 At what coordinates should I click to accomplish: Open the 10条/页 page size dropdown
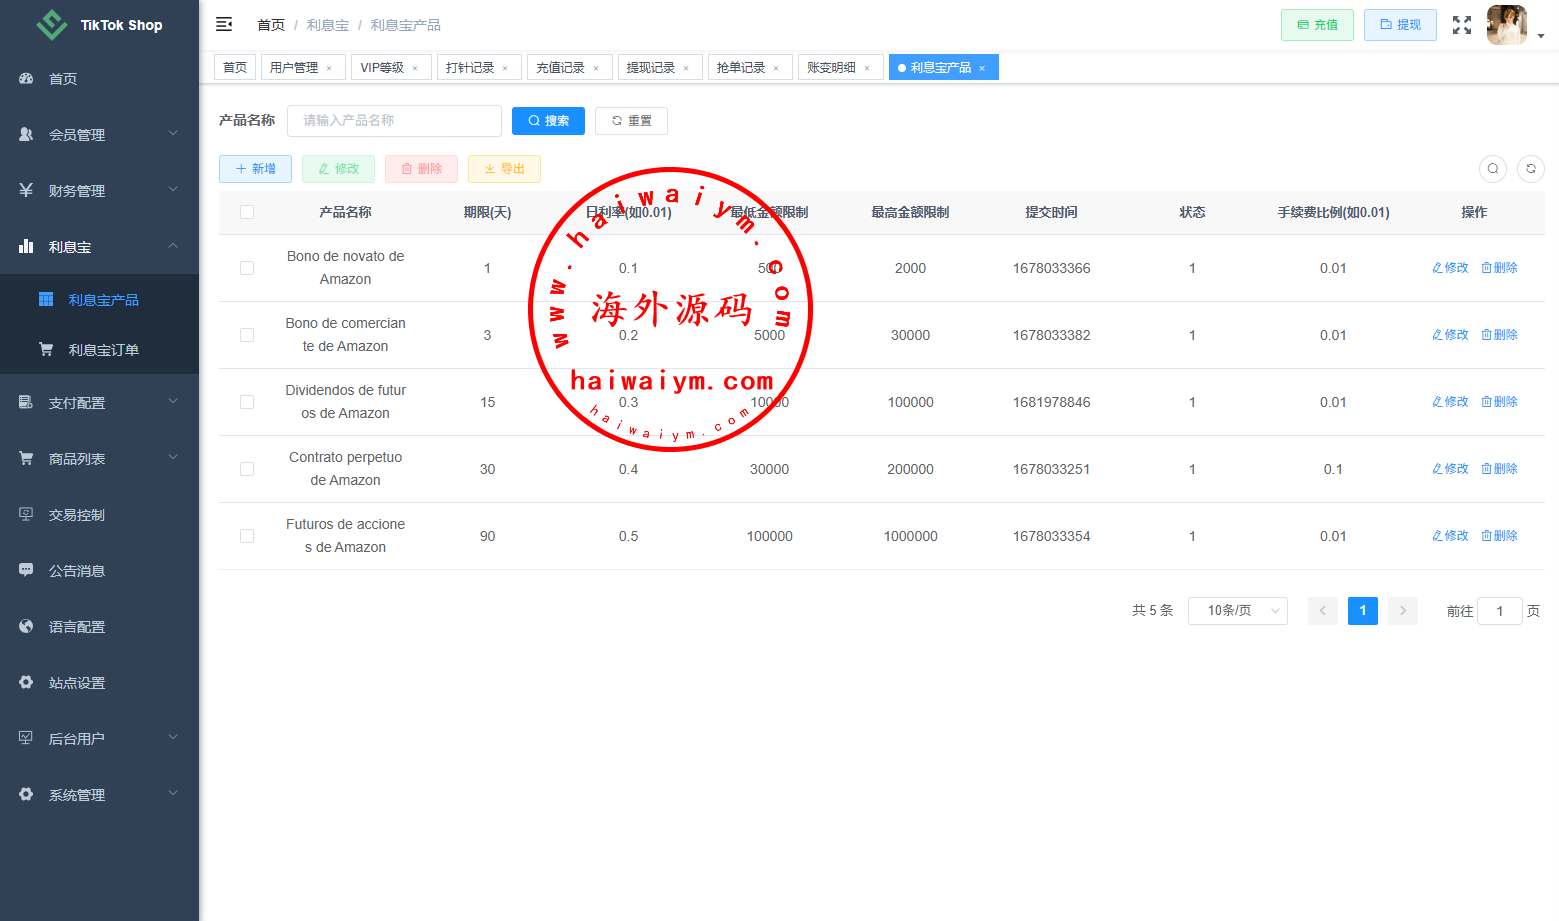pos(1237,611)
